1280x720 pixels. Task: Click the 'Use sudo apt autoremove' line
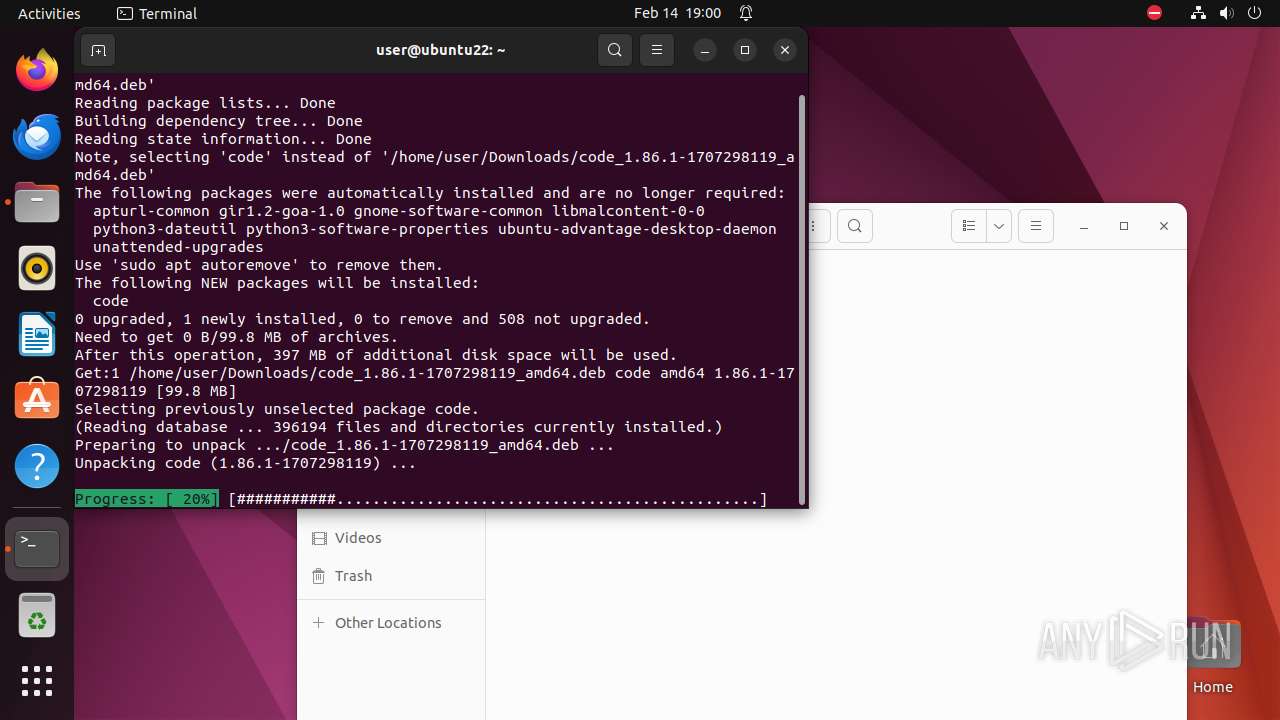[259, 265]
